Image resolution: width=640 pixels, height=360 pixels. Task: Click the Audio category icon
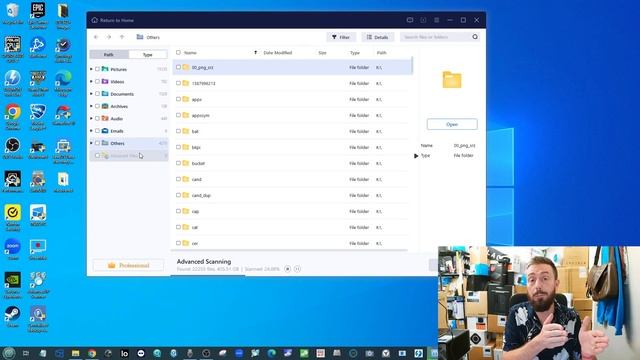click(x=105, y=118)
